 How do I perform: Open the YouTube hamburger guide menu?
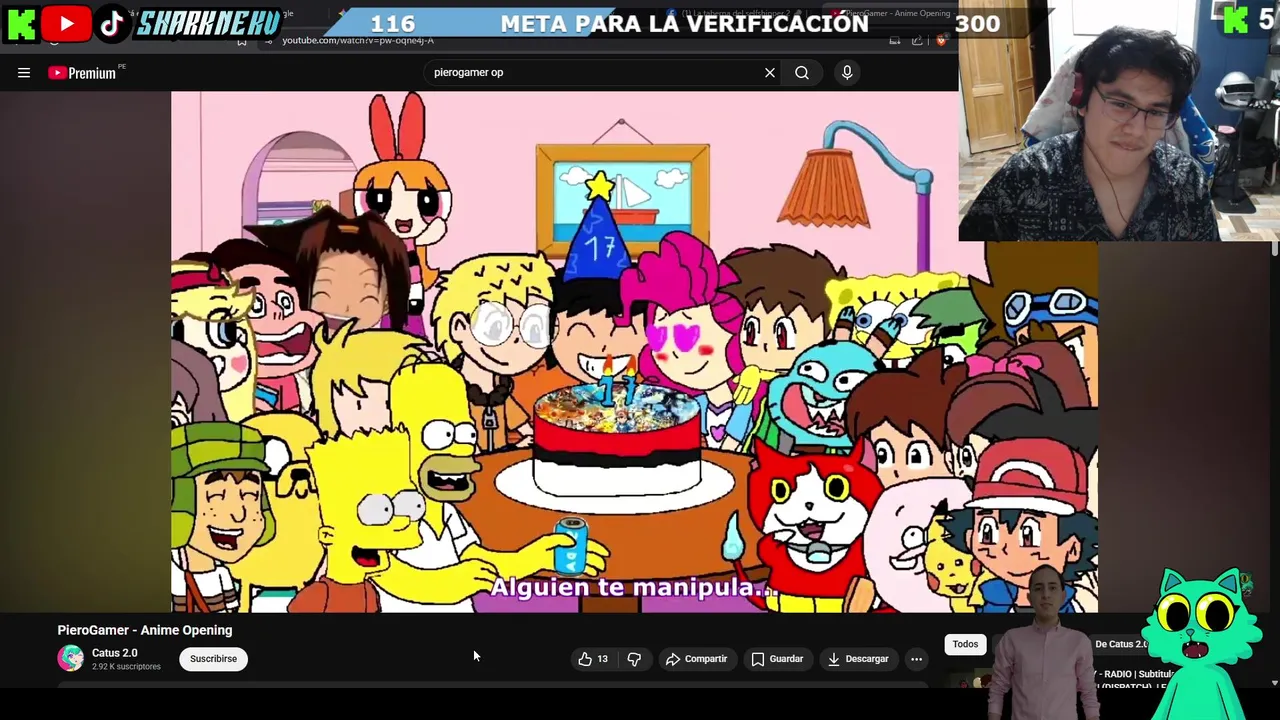24,72
